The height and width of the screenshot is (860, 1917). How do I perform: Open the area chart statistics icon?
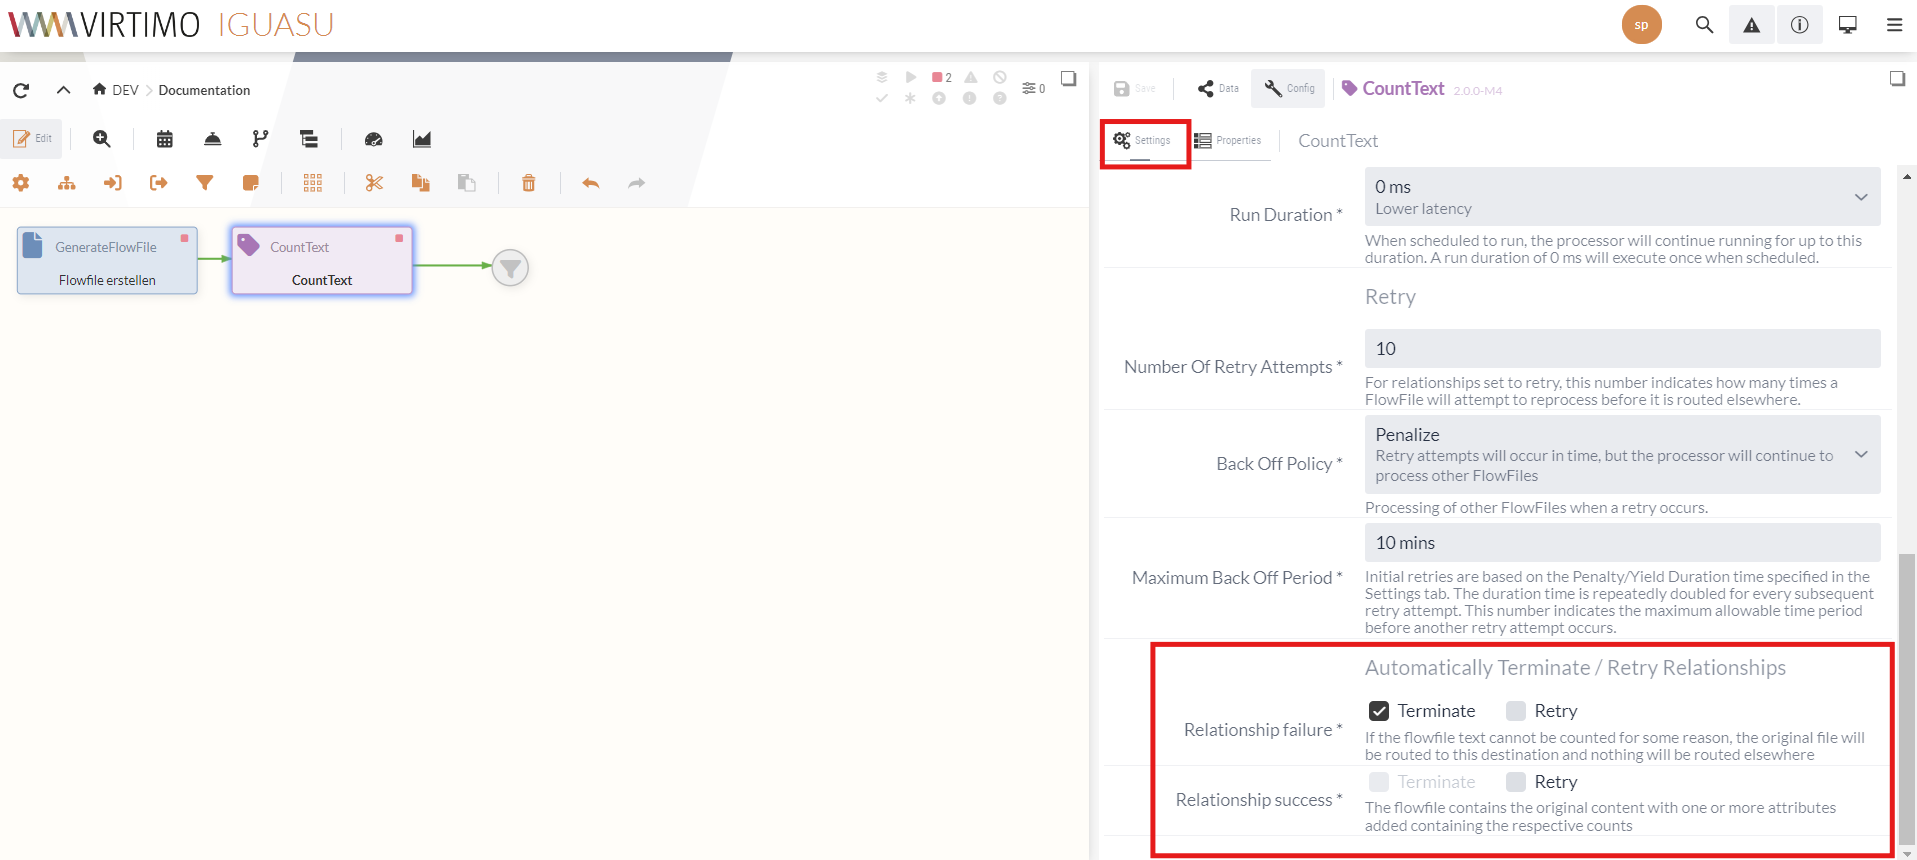[x=422, y=139]
